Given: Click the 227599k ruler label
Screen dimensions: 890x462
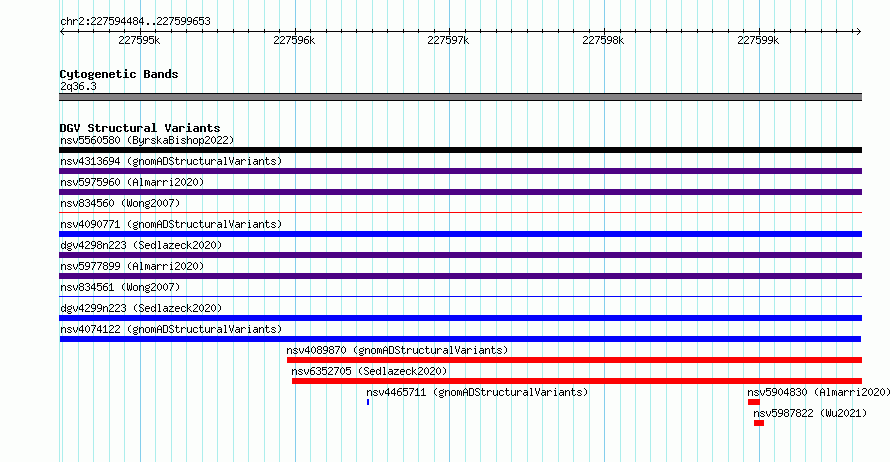Looking at the screenshot, I should [758, 40].
